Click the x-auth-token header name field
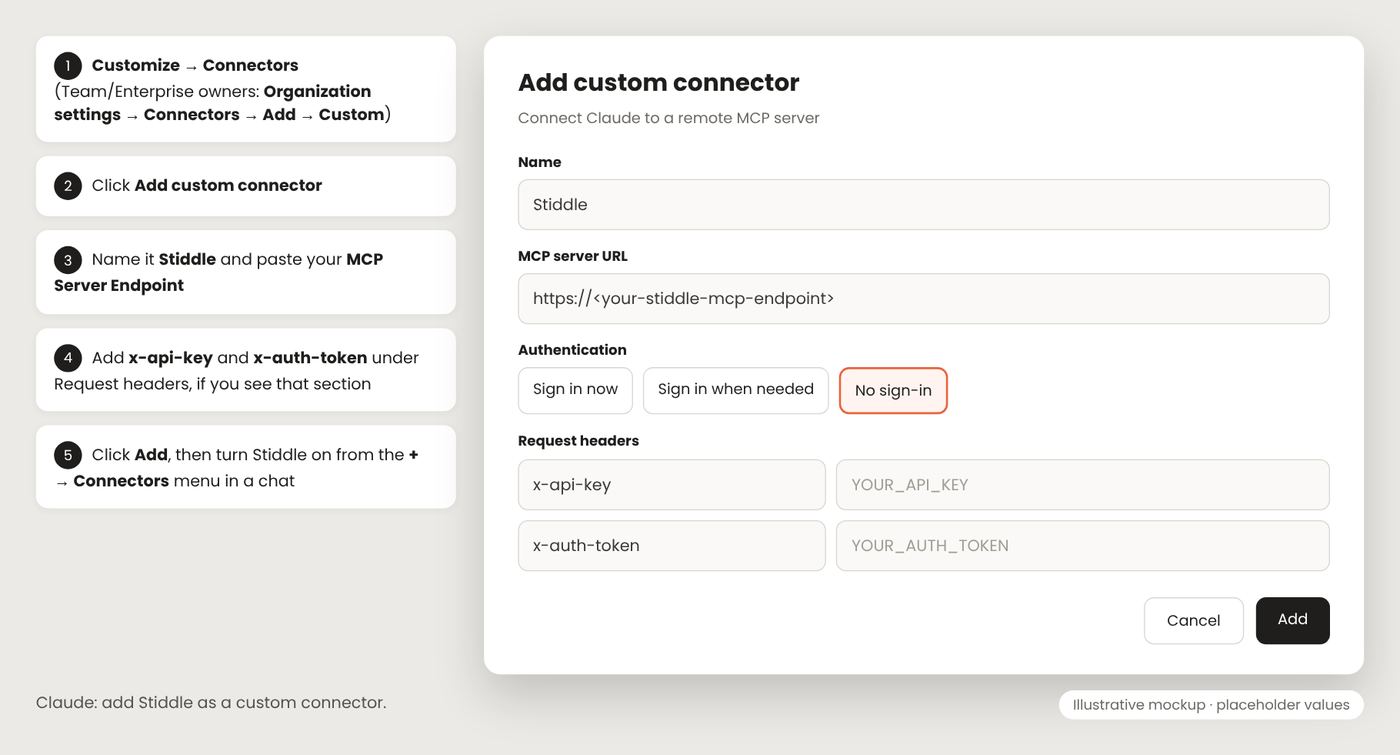The image size is (1400, 755). pos(672,546)
